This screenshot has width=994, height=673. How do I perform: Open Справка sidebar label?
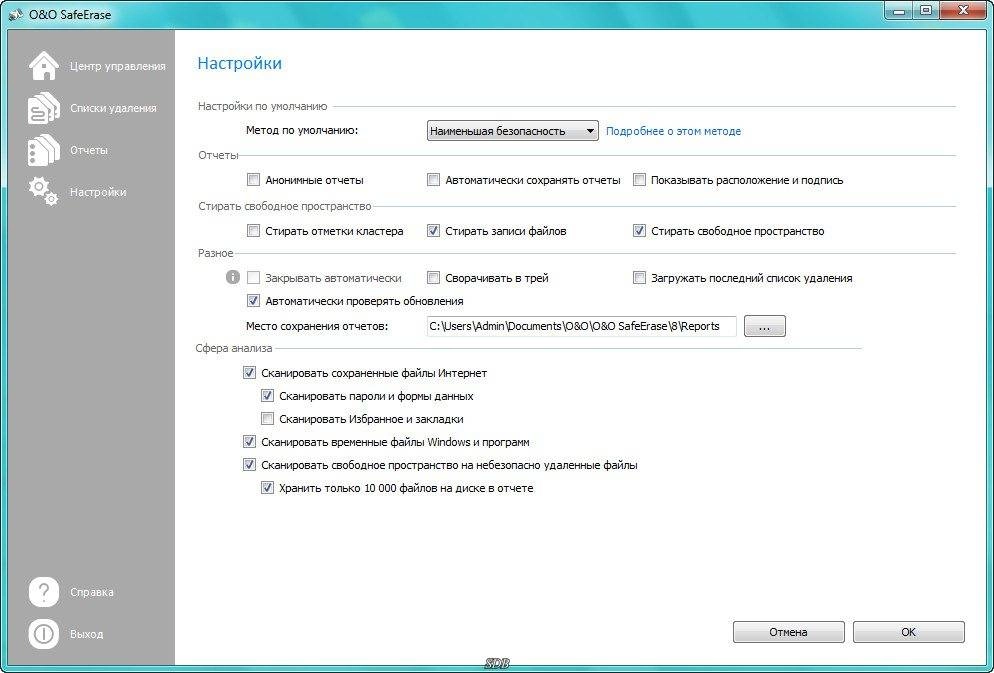(x=92, y=592)
